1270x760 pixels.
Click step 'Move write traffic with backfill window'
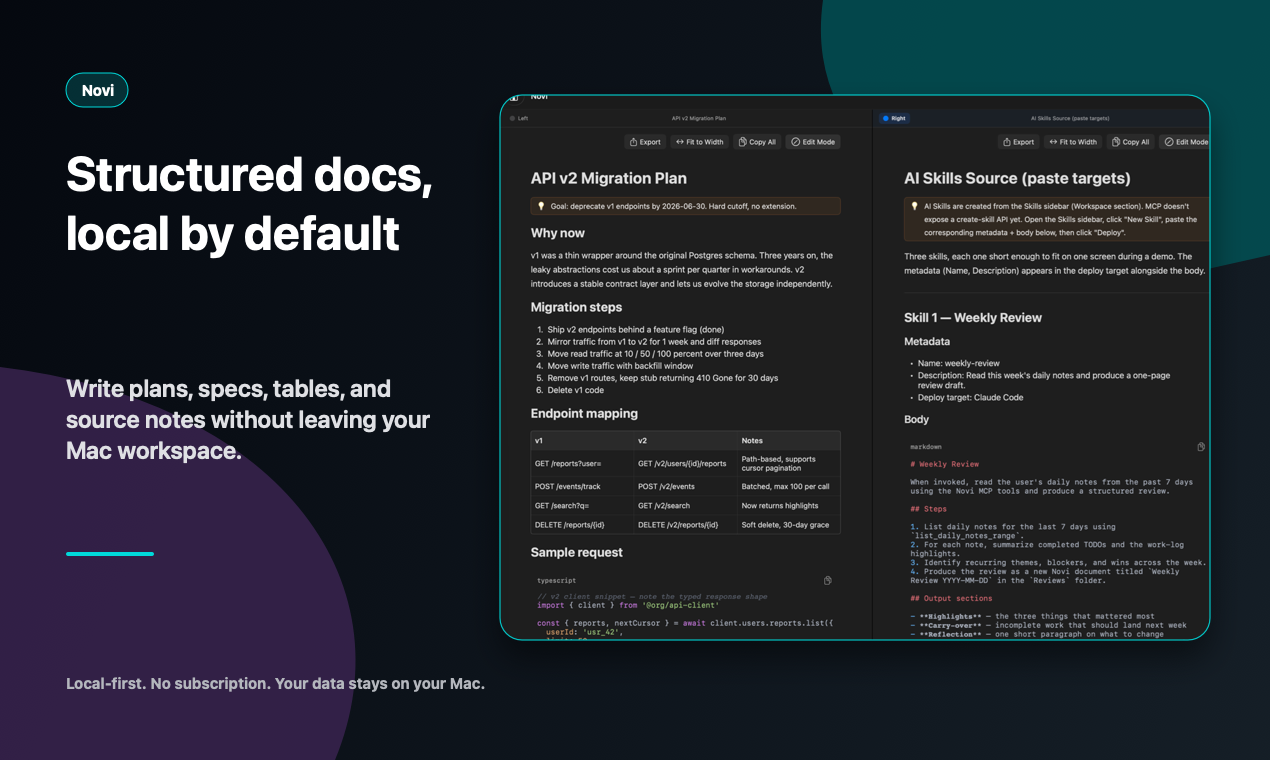tap(620, 366)
